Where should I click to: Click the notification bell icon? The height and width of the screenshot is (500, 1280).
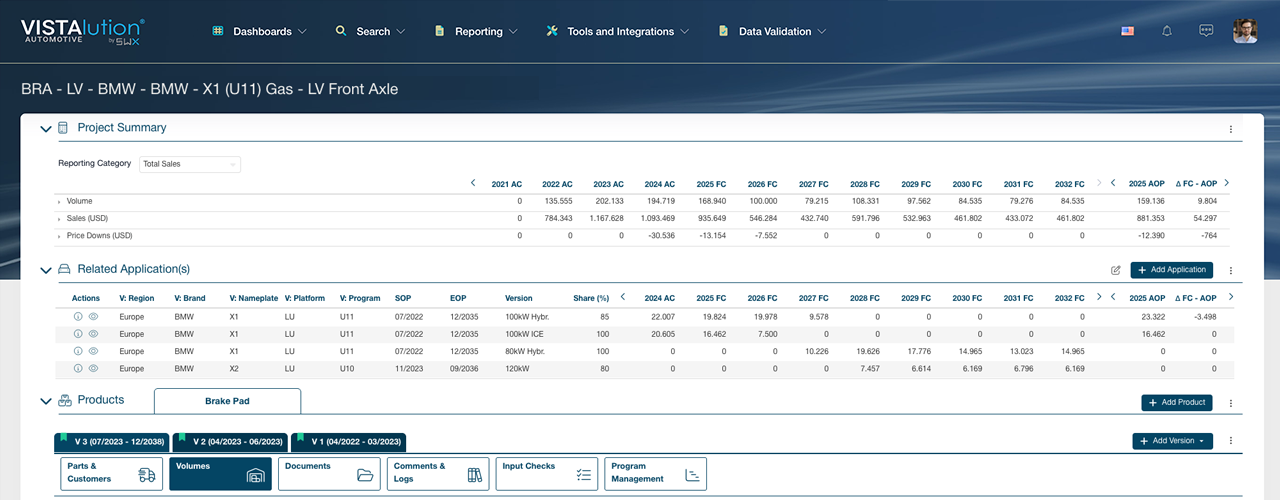[1166, 31]
